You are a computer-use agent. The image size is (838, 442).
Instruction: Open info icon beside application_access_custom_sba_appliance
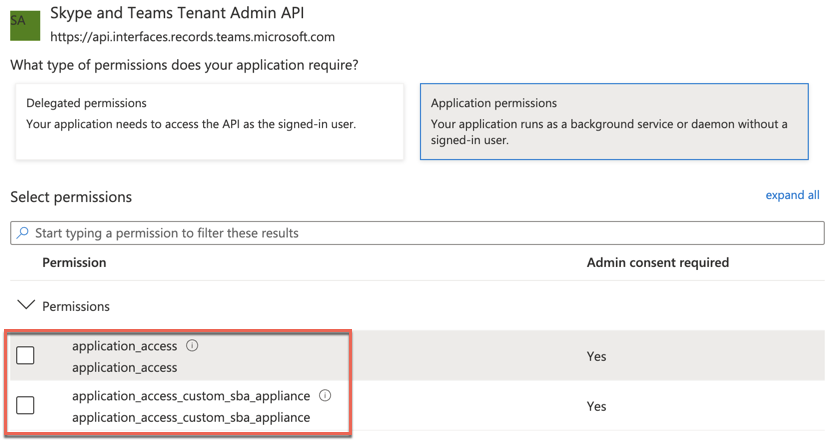(325, 396)
